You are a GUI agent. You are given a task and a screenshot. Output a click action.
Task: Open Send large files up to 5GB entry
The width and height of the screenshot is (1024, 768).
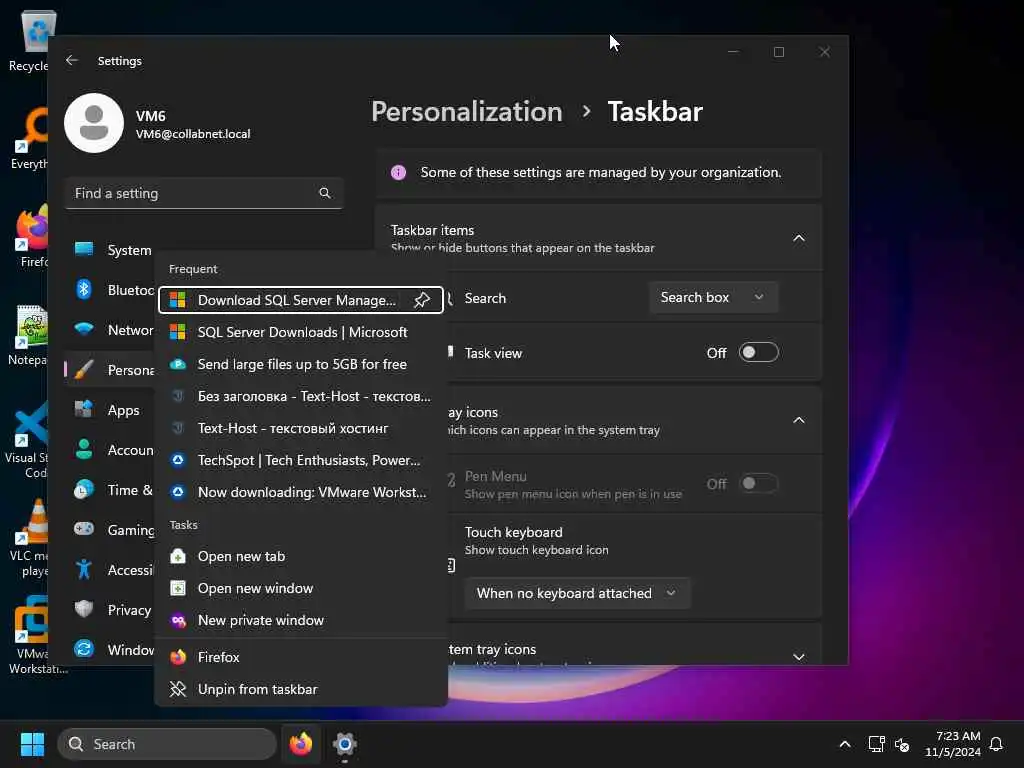click(x=300, y=364)
